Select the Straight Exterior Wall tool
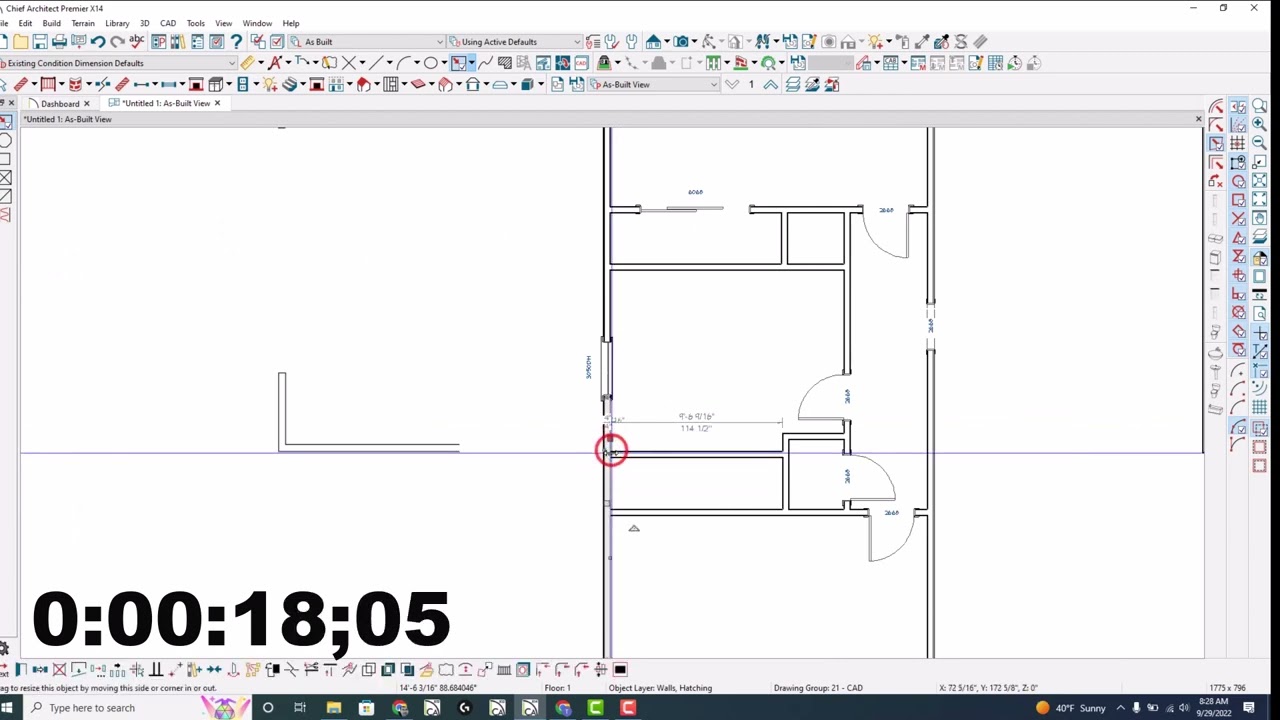The height and width of the screenshot is (720, 1280). click(21, 84)
